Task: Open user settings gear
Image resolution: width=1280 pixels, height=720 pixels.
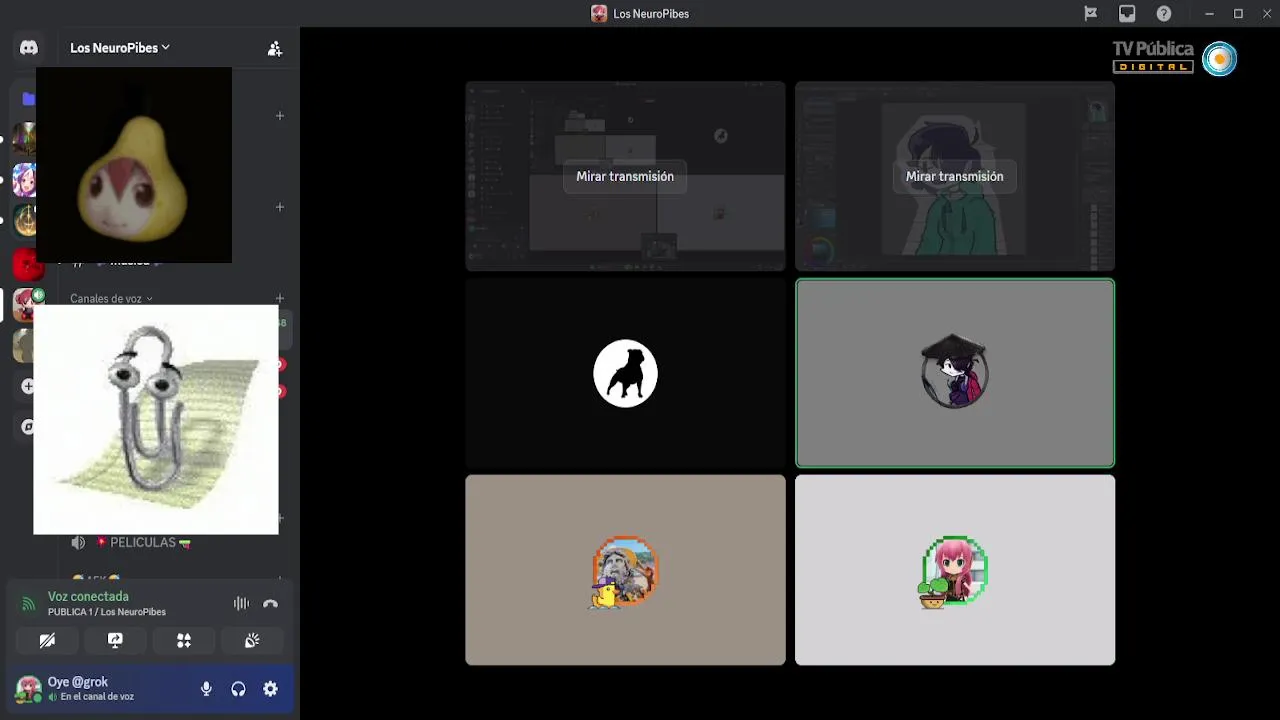Action: (270, 689)
